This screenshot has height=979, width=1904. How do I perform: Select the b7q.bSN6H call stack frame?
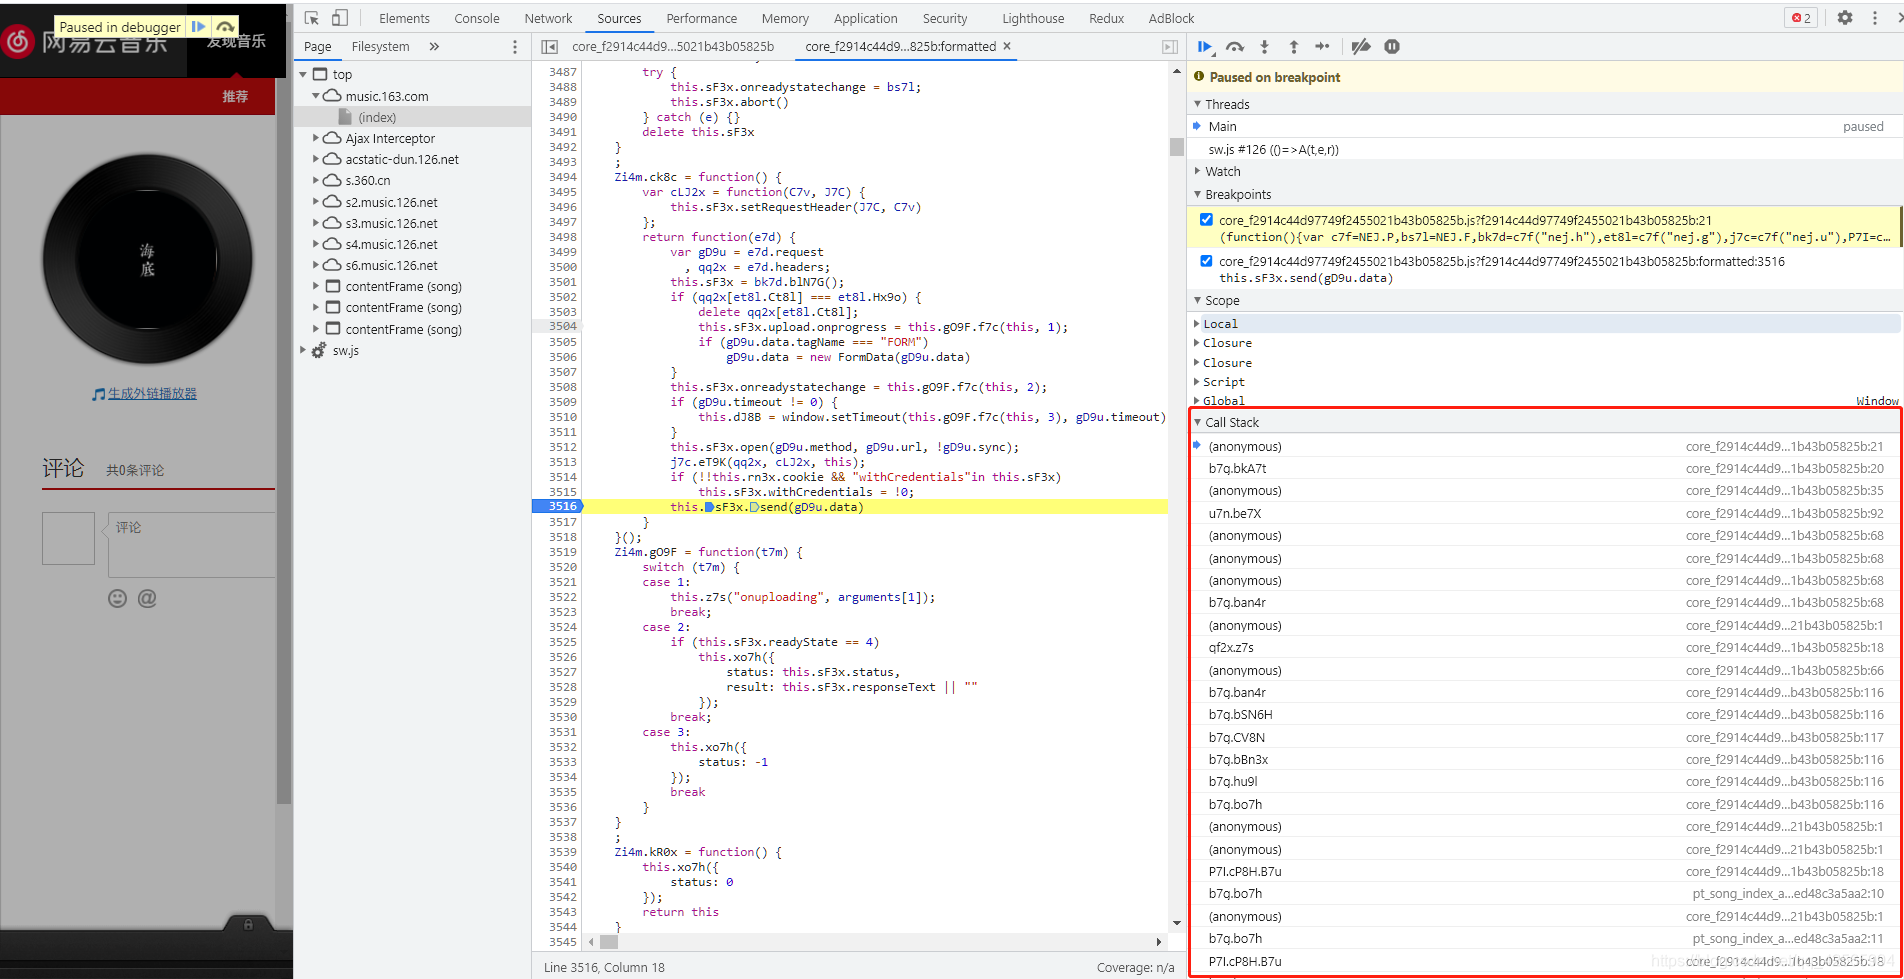(x=1545, y=714)
